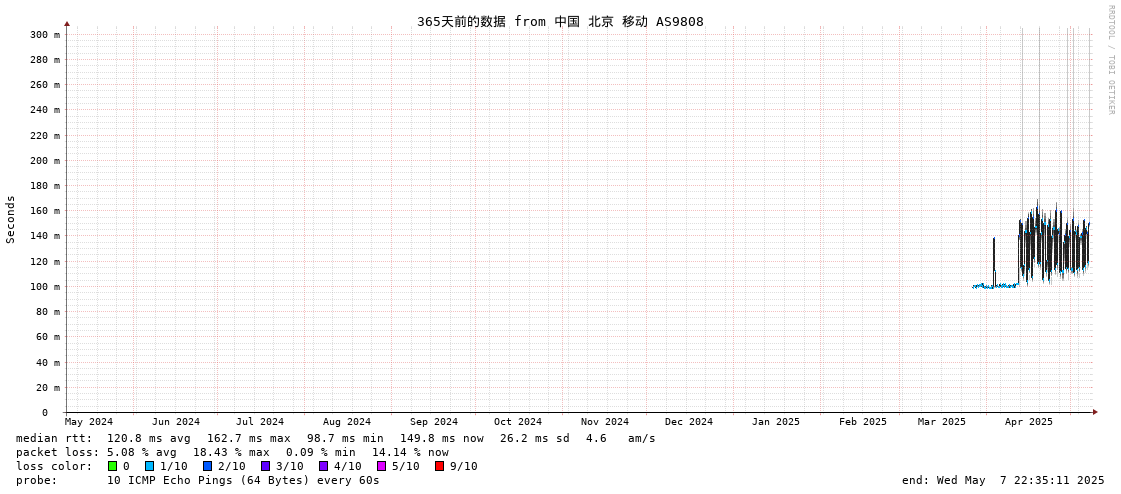Click the magenta 5/10 loss swatch
Viewport: 1121px width, 494px height.
tap(382, 466)
